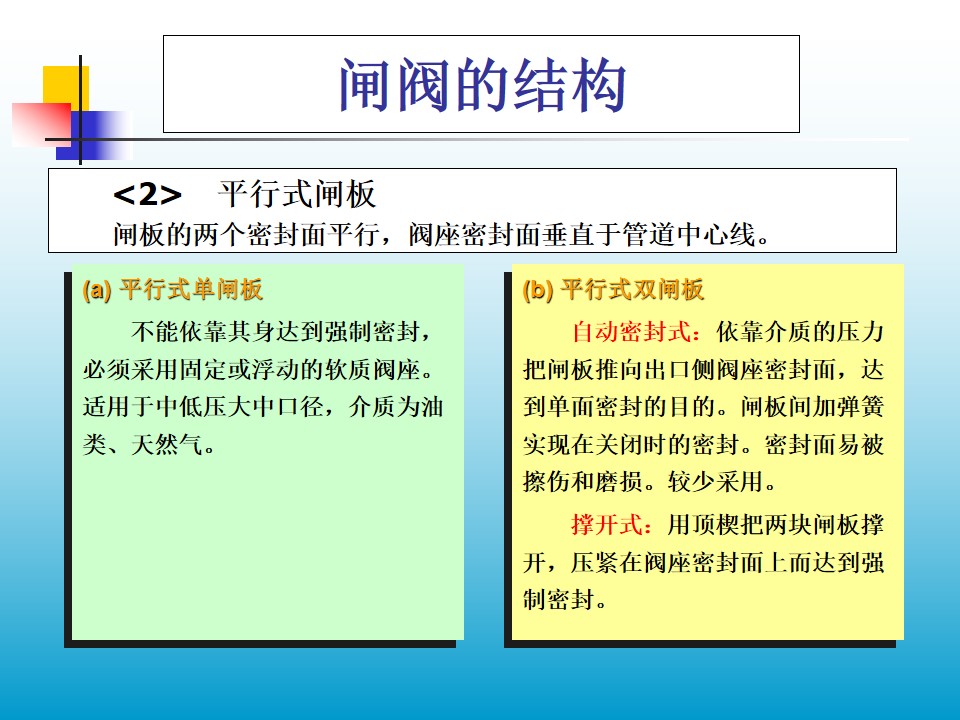
Task: Click the line starting with 开，压紧在阀座密封面
Action: [703, 562]
